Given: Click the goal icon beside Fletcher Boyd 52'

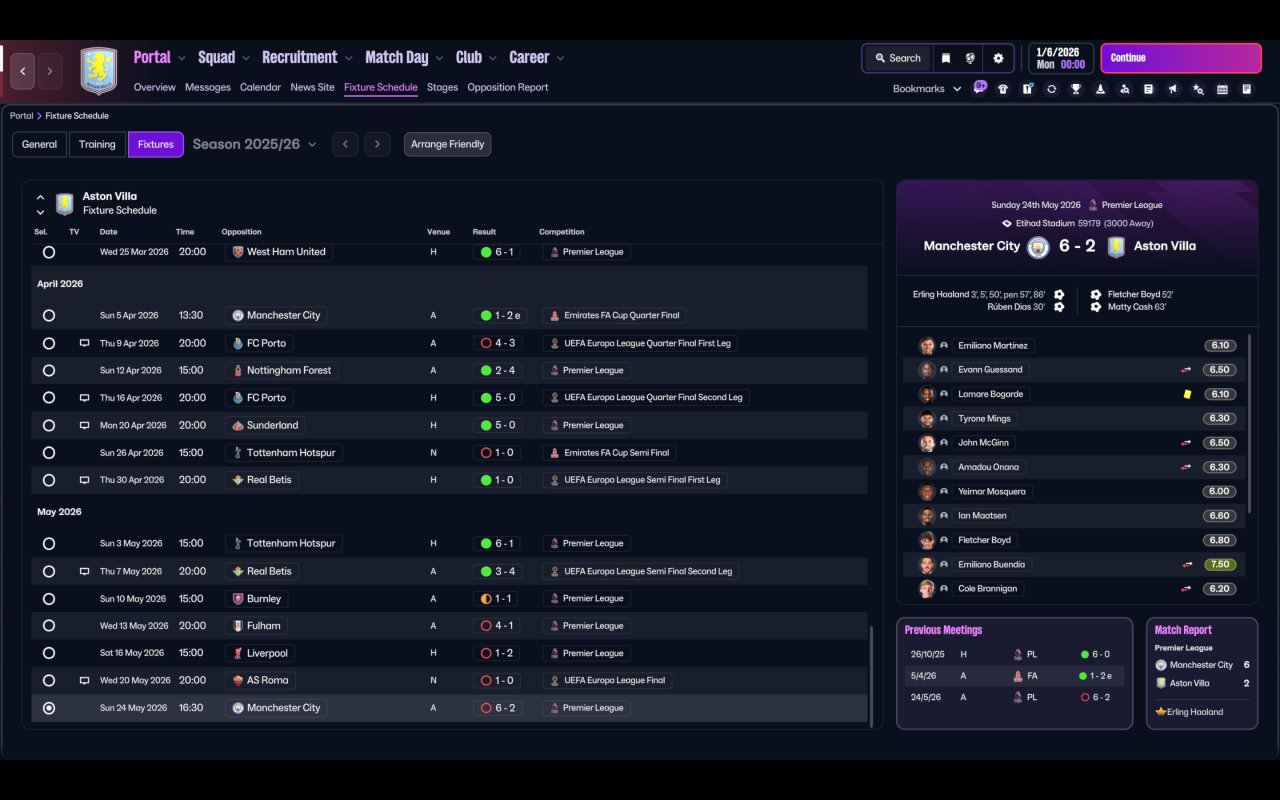Looking at the screenshot, I should click(1096, 295).
